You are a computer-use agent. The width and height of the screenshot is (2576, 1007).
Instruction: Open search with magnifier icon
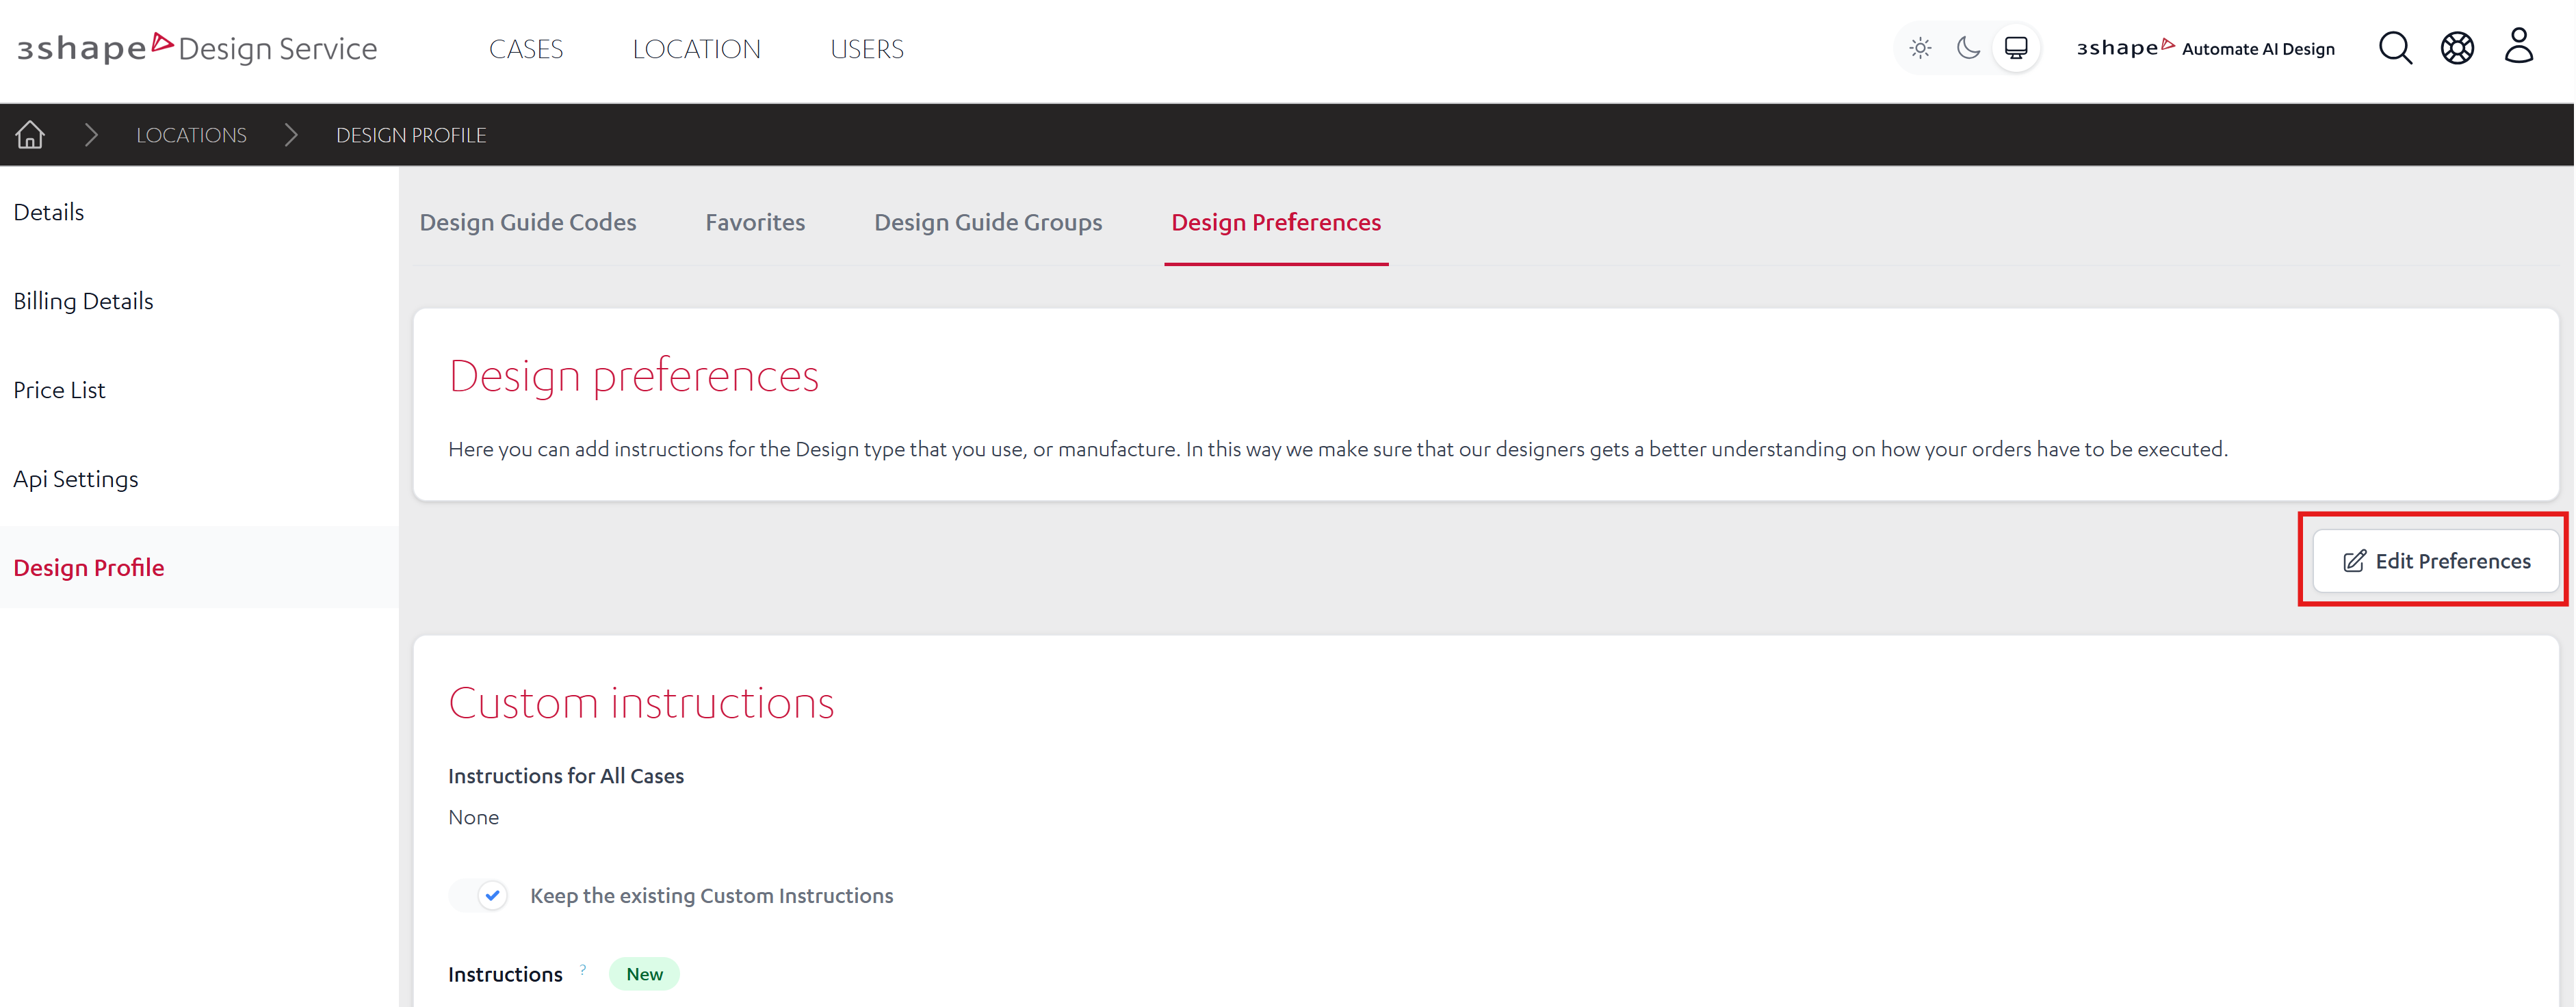2395,48
